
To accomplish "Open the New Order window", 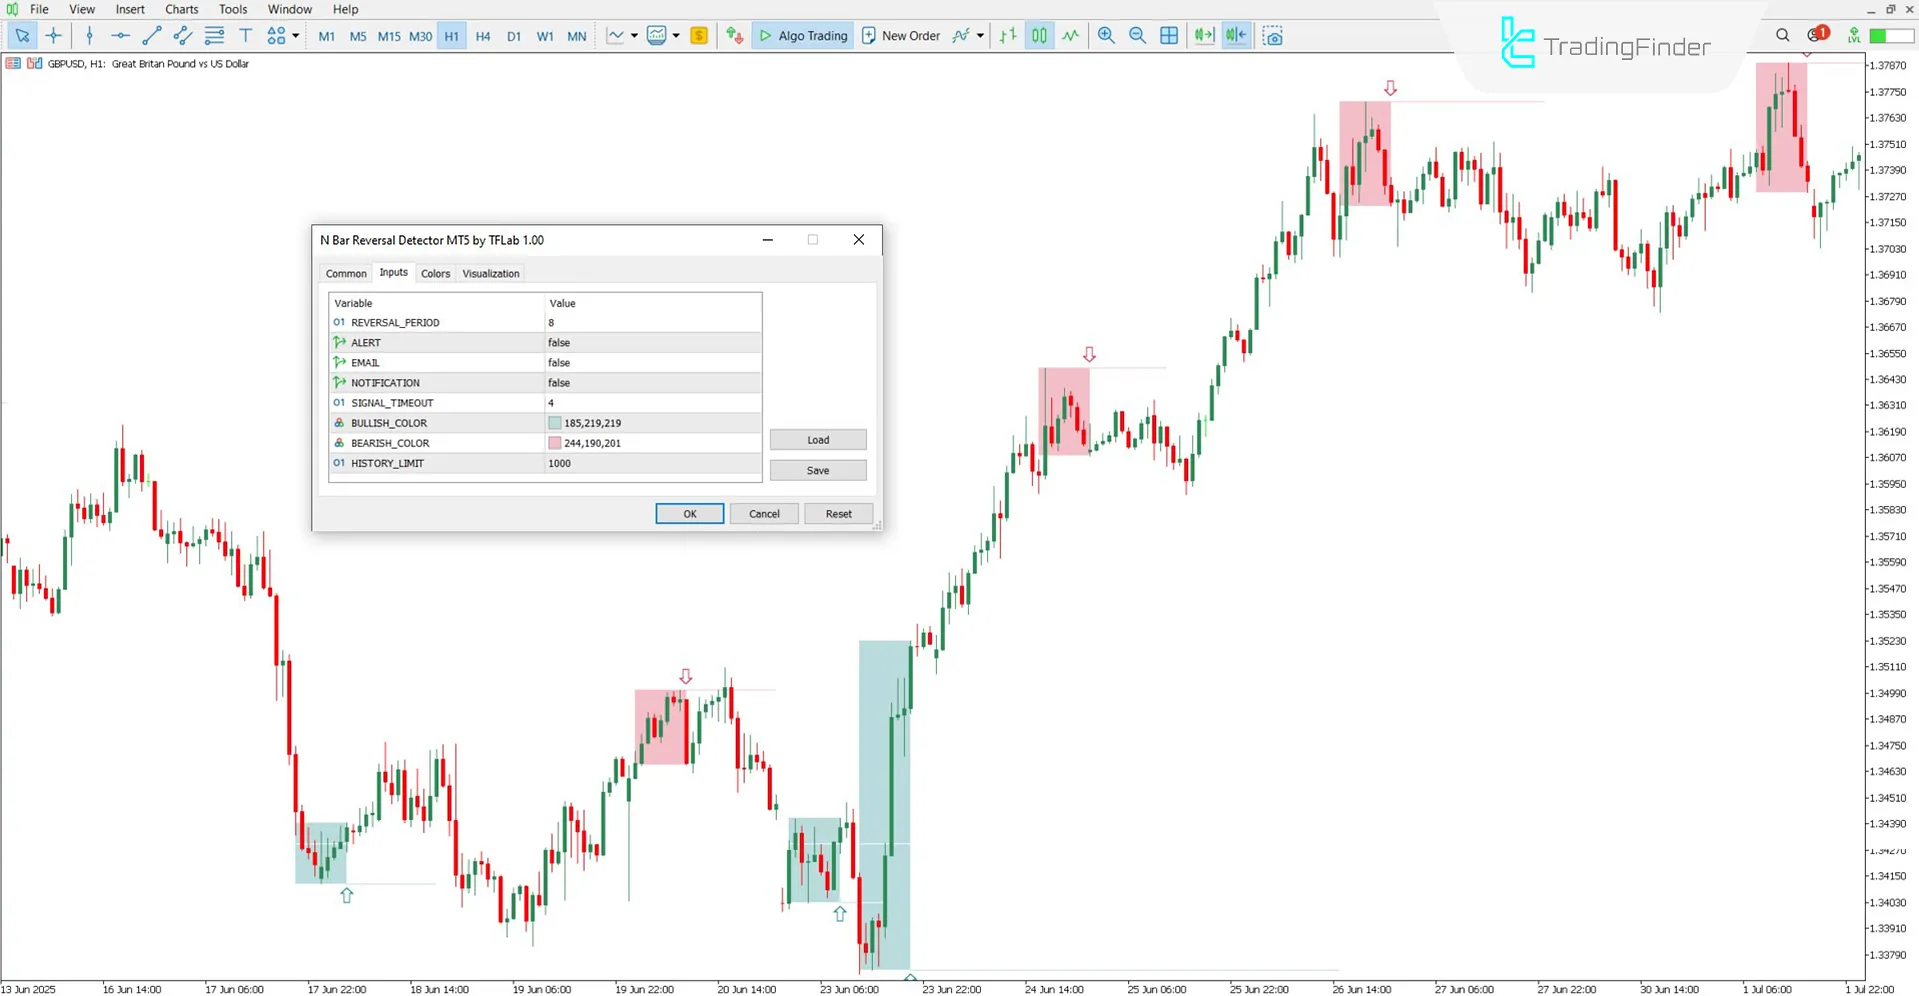I will point(901,35).
